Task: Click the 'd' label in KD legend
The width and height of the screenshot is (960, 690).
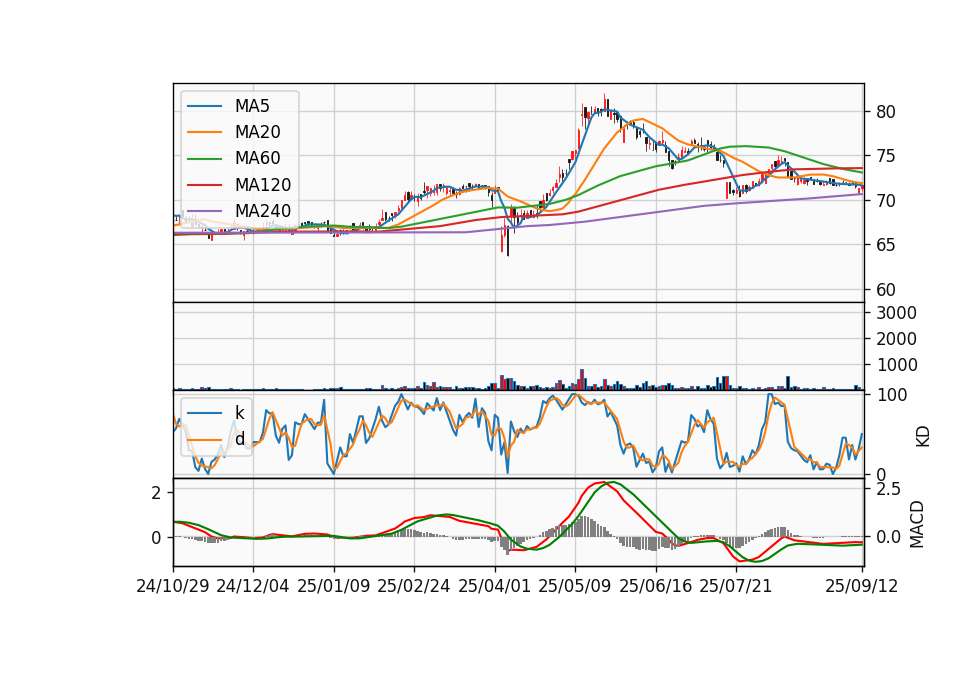Action: pyautogui.click(x=239, y=439)
